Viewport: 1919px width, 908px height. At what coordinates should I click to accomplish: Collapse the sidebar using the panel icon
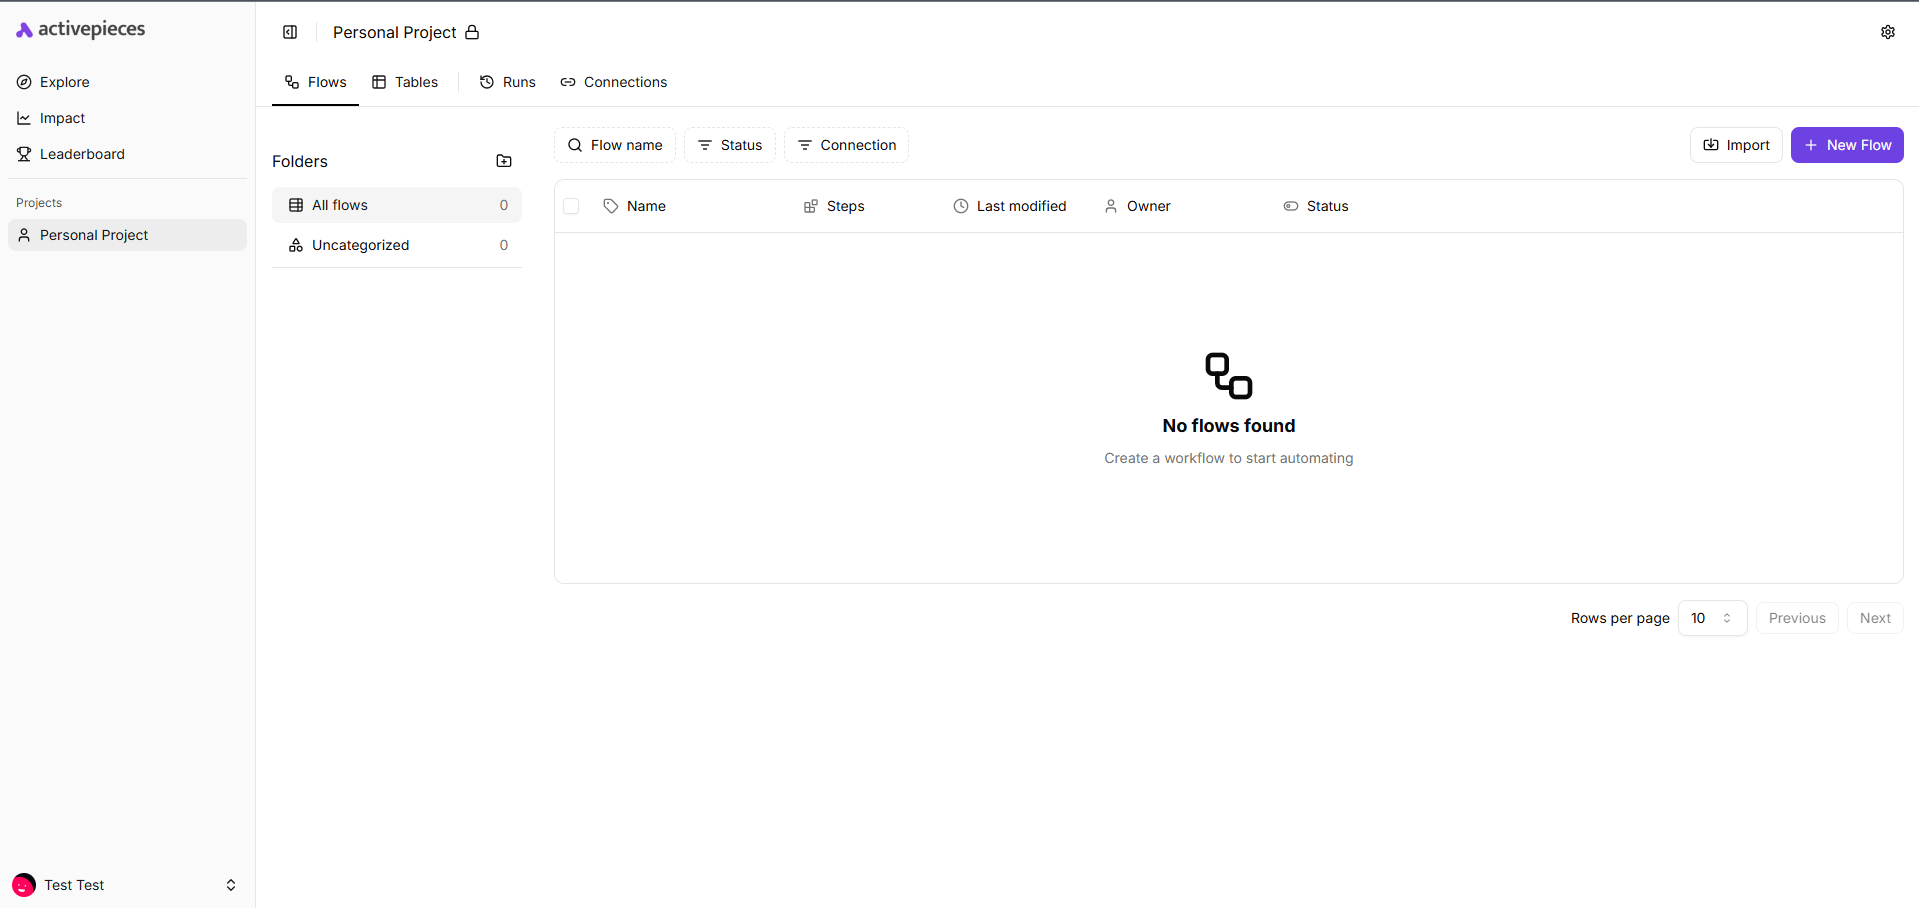(x=289, y=32)
